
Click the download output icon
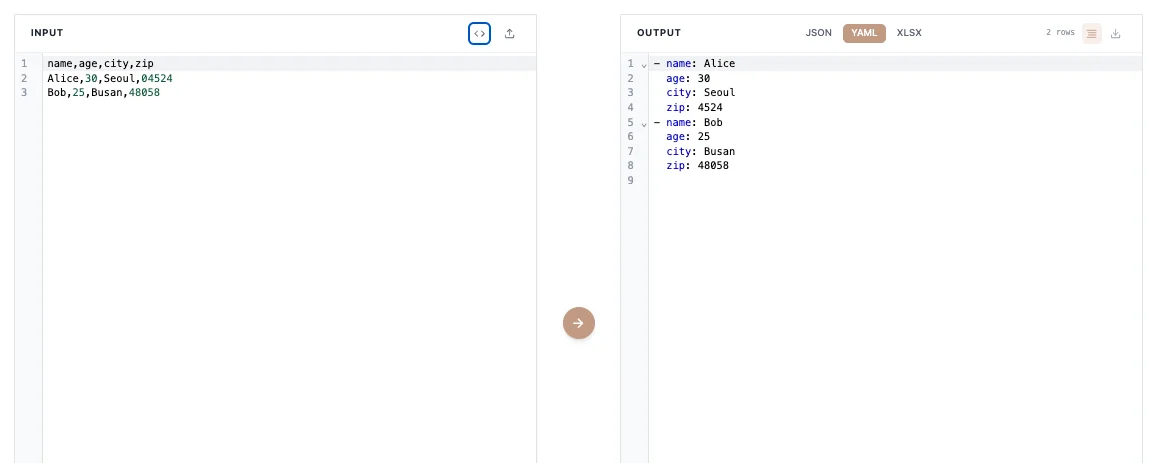(1116, 33)
